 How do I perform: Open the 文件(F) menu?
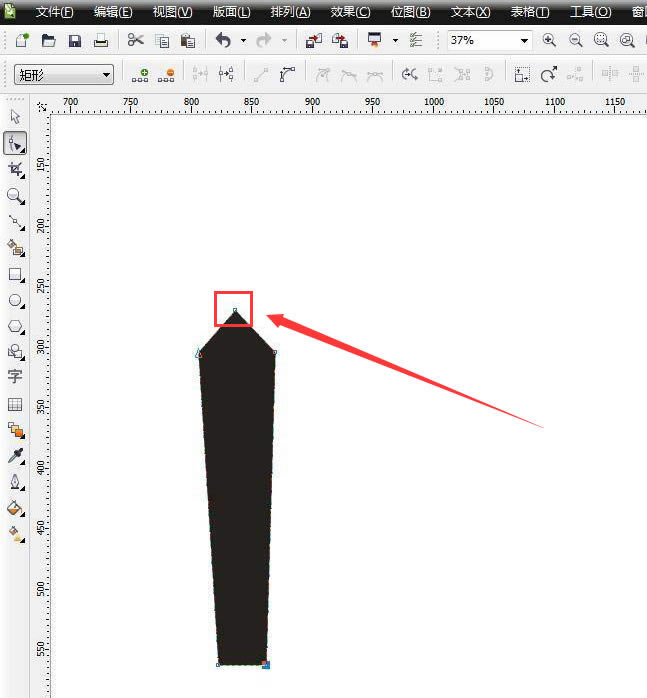click(54, 12)
